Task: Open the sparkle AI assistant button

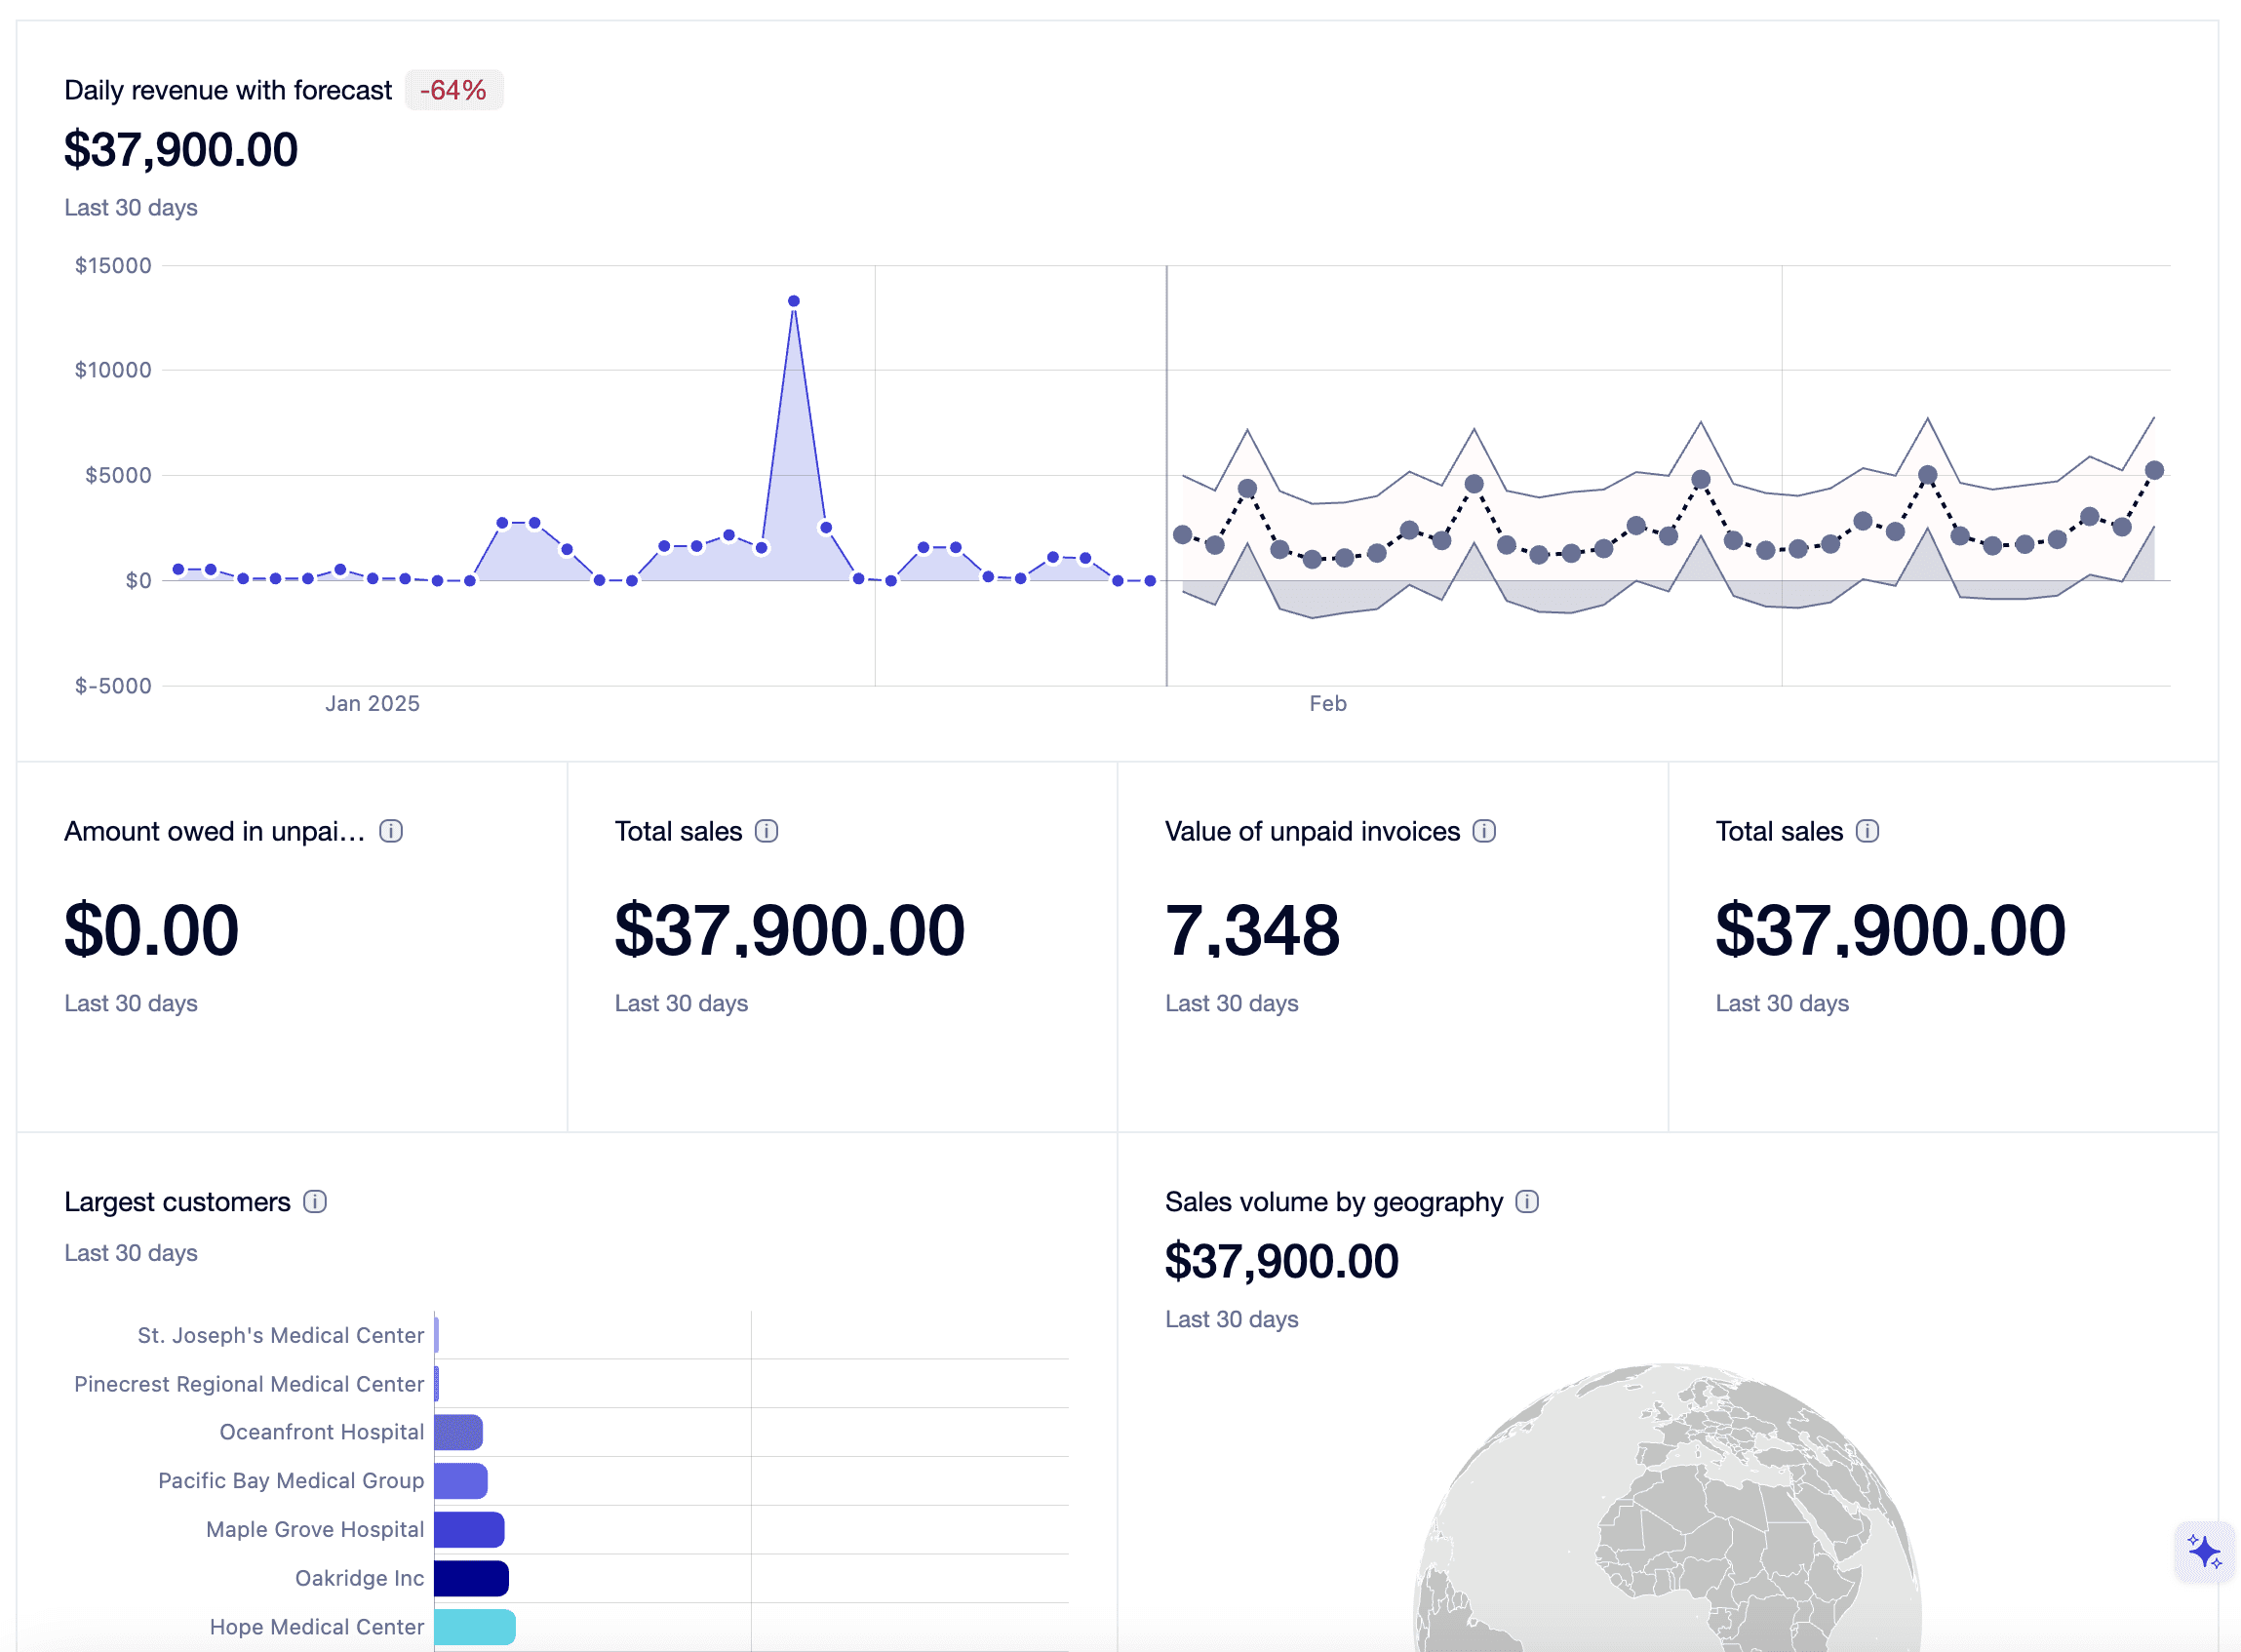Action: click(2204, 1551)
